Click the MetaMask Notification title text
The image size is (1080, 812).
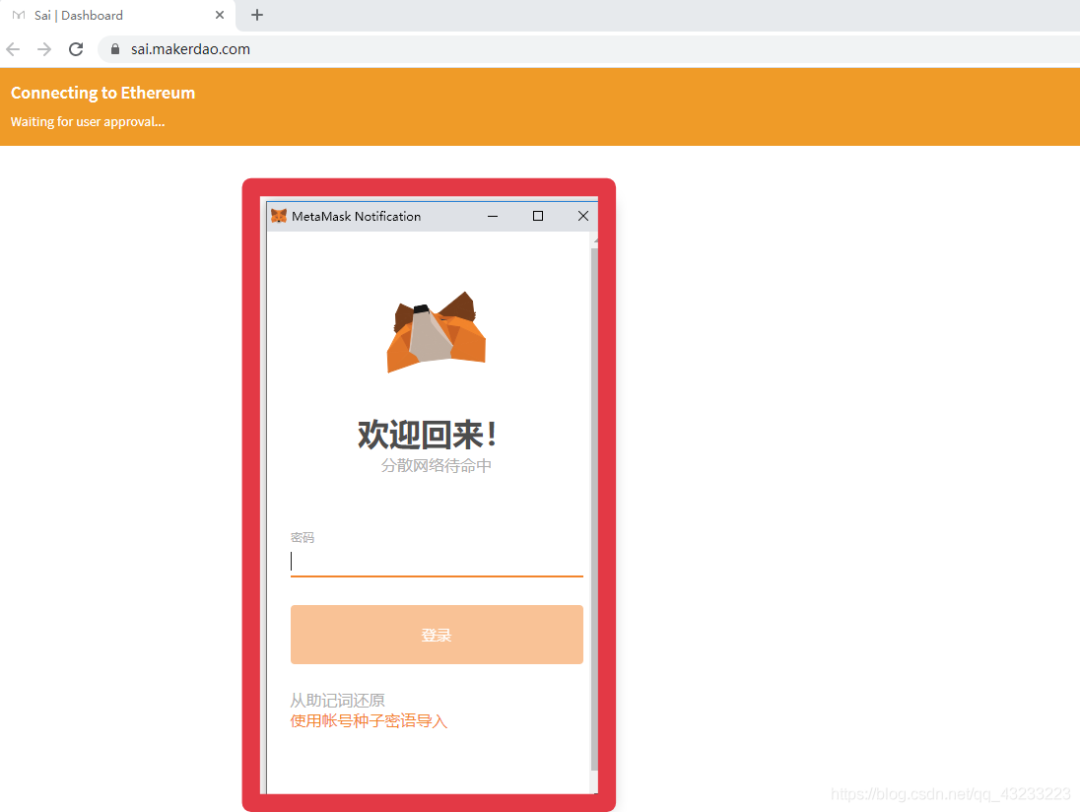[x=356, y=216]
